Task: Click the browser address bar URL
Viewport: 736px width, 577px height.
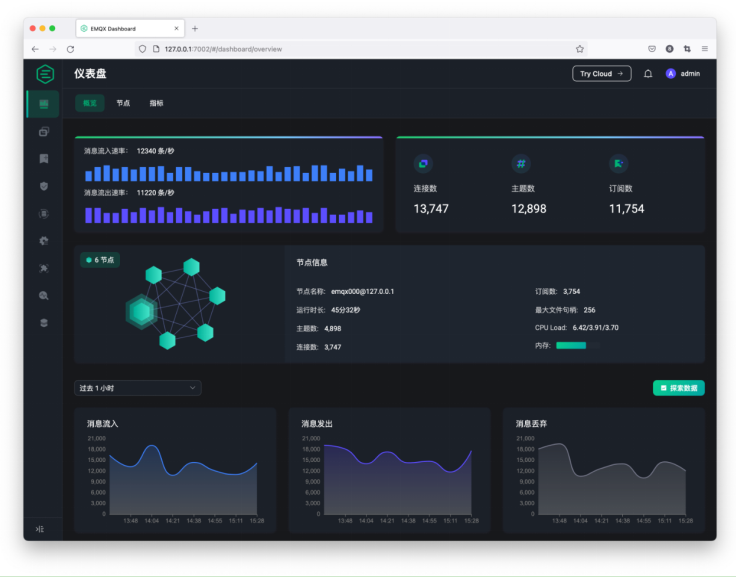Action: click(x=223, y=48)
